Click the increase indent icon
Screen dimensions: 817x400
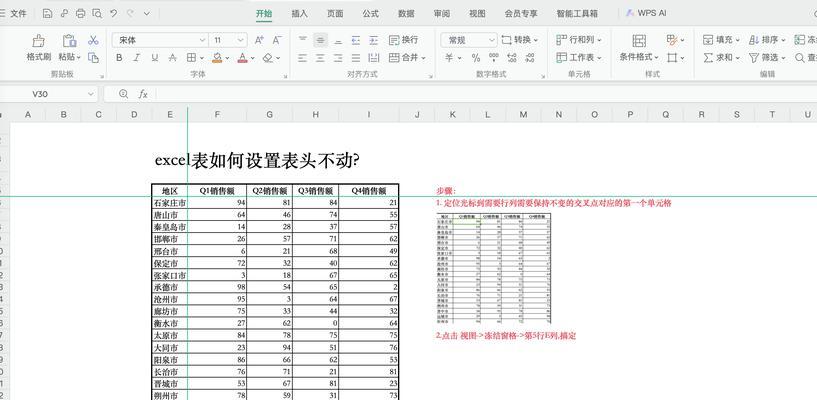(374, 40)
